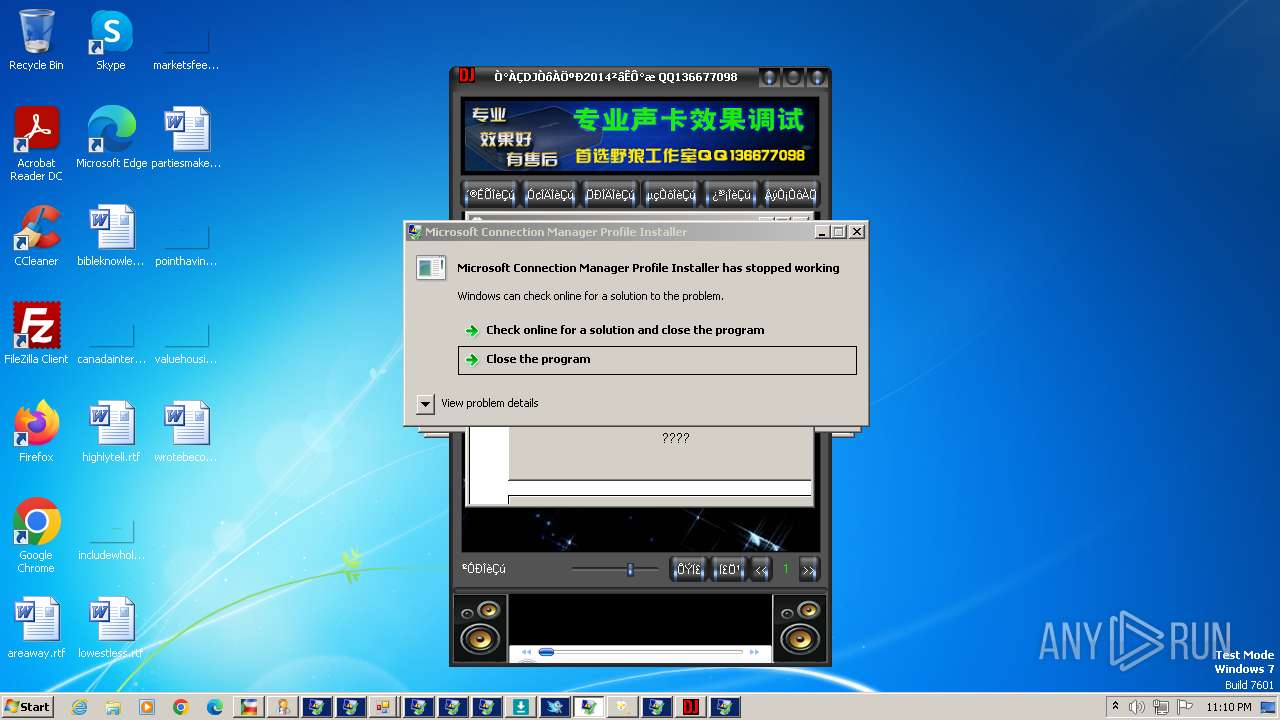This screenshot has width=1280, height=720.
Task: Select the bibleknowle document icon
Action: (111, 236)
